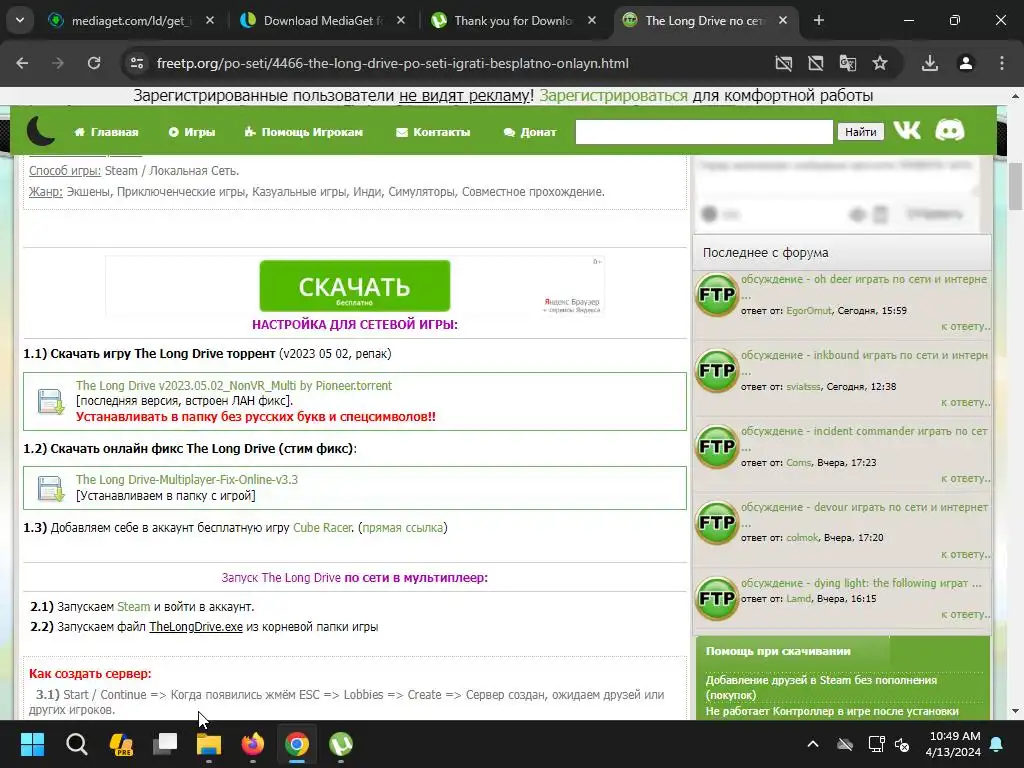Follow the 'не видят рекламу' link
Image resolution: width=1024 pixels, height=768 pixels.
[x=464, y=96]
